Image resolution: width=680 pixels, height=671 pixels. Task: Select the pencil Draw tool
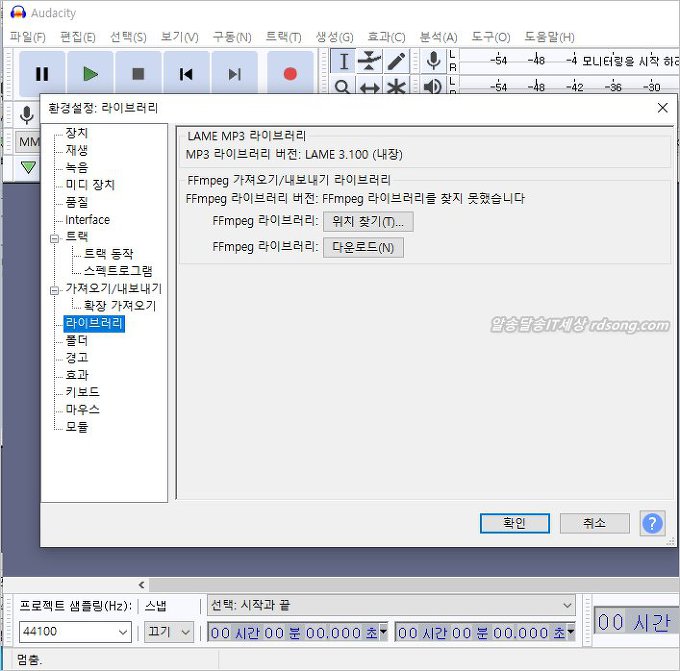coord(396,61)
